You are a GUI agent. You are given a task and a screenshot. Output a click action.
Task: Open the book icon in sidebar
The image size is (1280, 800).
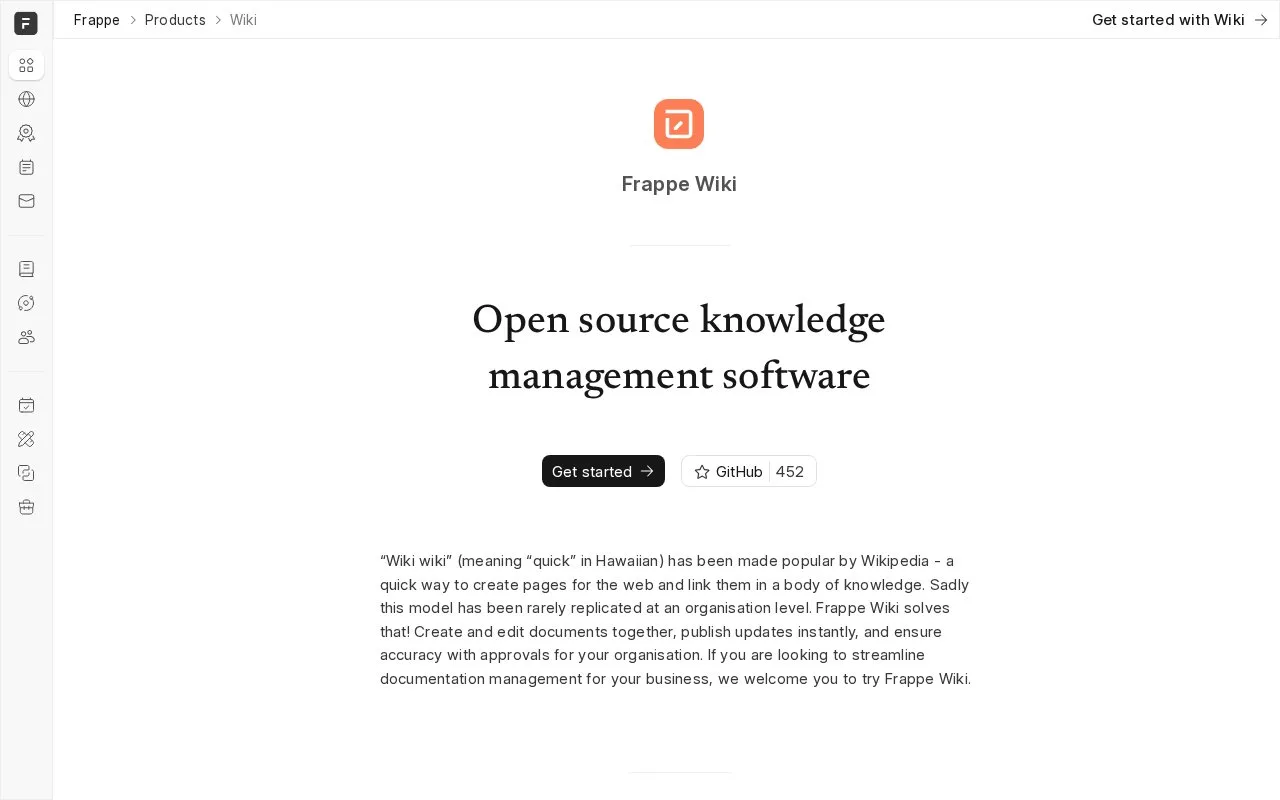point(26,269)
